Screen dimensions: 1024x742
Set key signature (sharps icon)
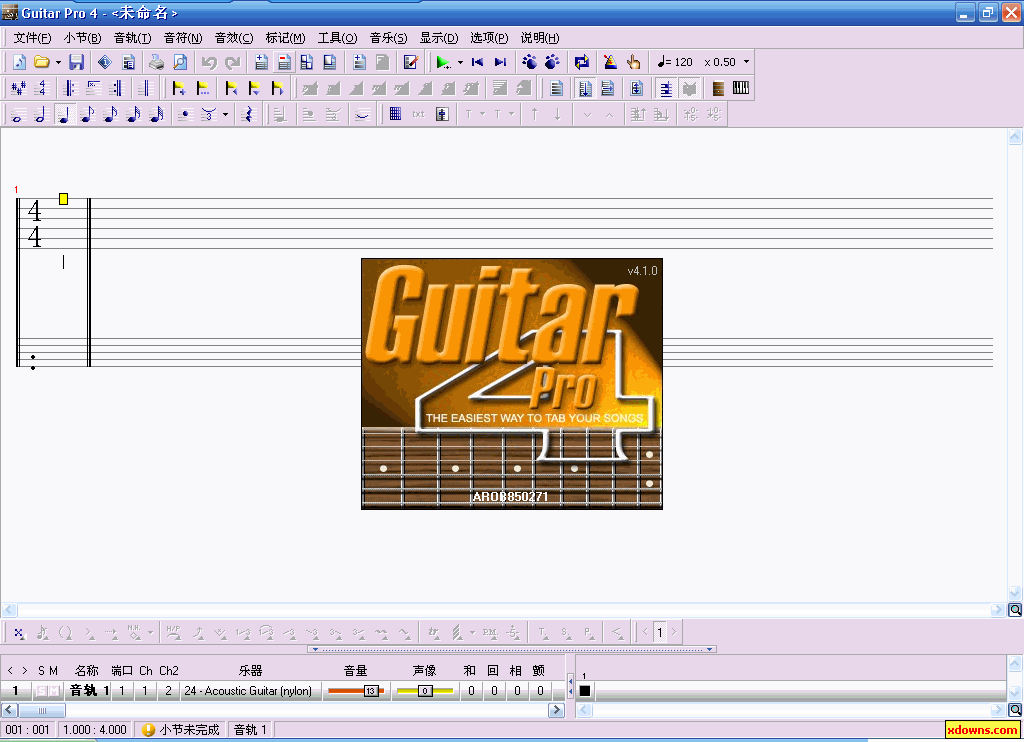pos(18,88)
